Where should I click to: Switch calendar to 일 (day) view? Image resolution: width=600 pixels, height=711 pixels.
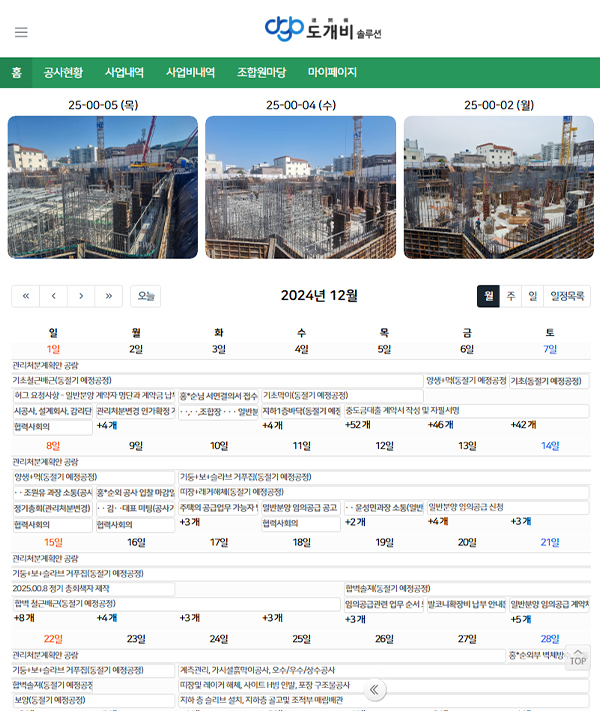pyautogui.click(x=533, y=296)
